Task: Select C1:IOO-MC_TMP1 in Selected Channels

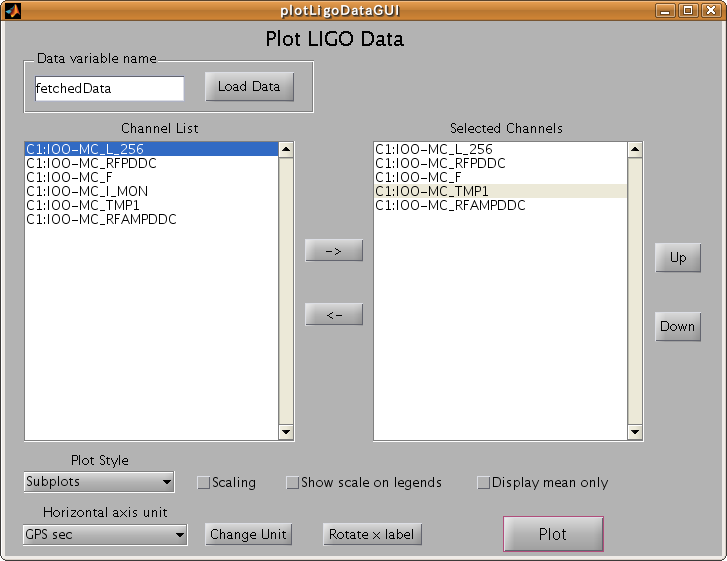Action: tap(500, 191)
